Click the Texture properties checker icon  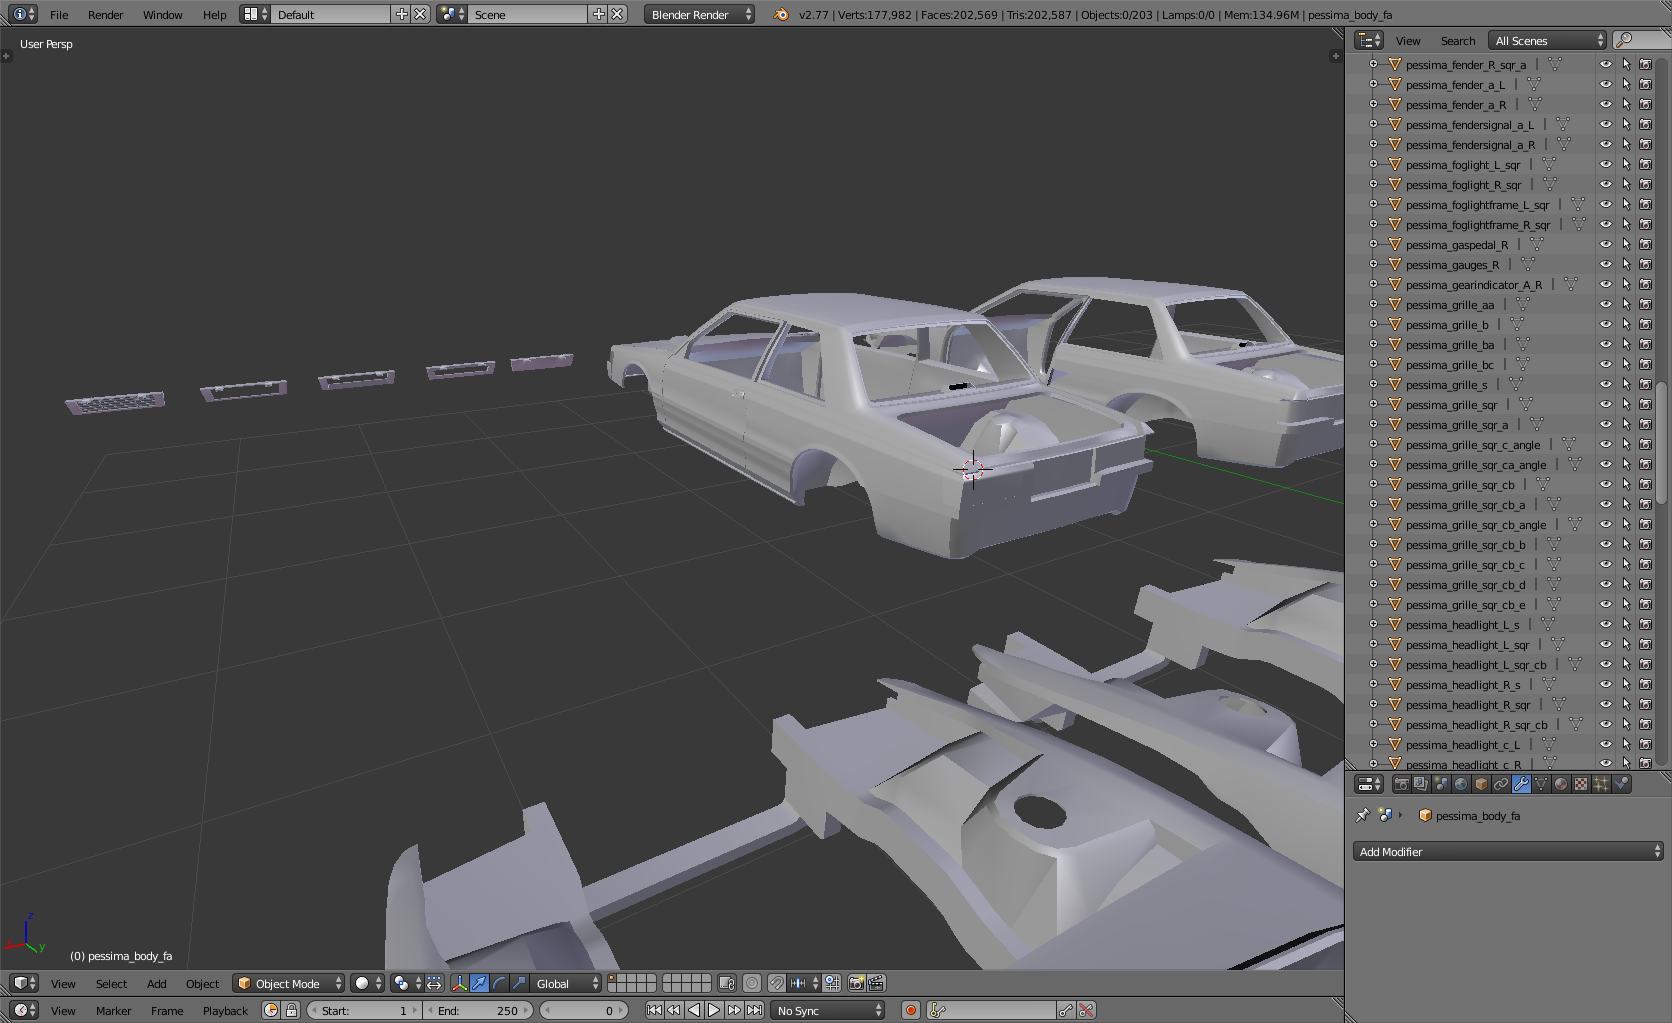pyautogui.click(x=1581, y=785)
